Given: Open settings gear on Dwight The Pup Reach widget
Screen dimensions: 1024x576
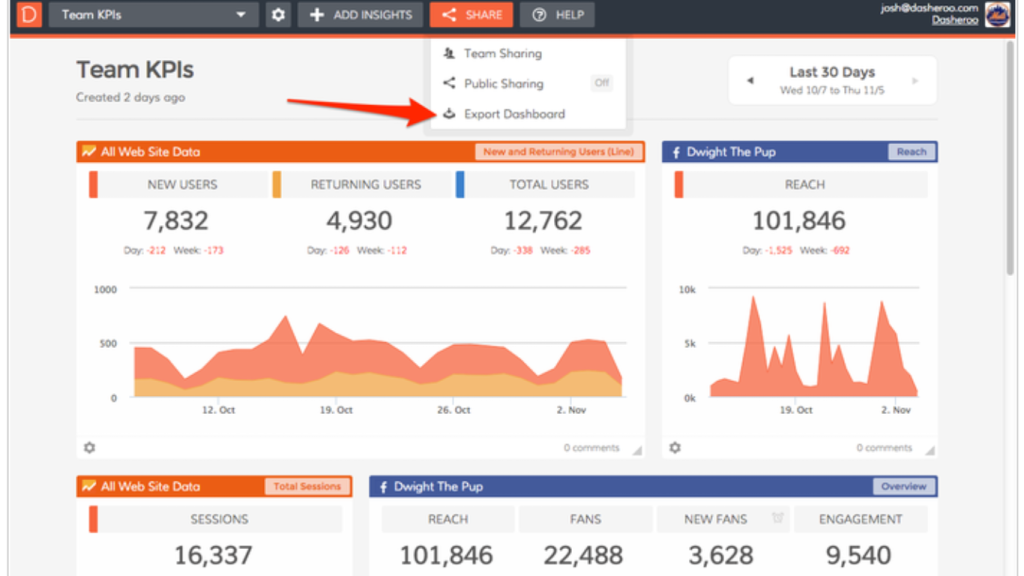Looking at the screenshot, I should click(675, 448).
